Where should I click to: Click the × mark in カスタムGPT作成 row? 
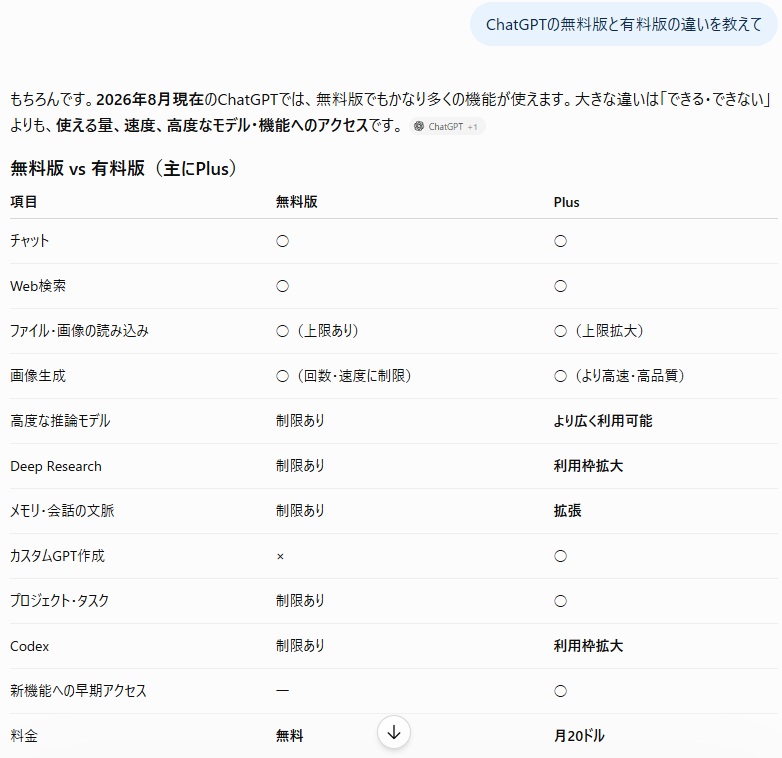[280, 557]
